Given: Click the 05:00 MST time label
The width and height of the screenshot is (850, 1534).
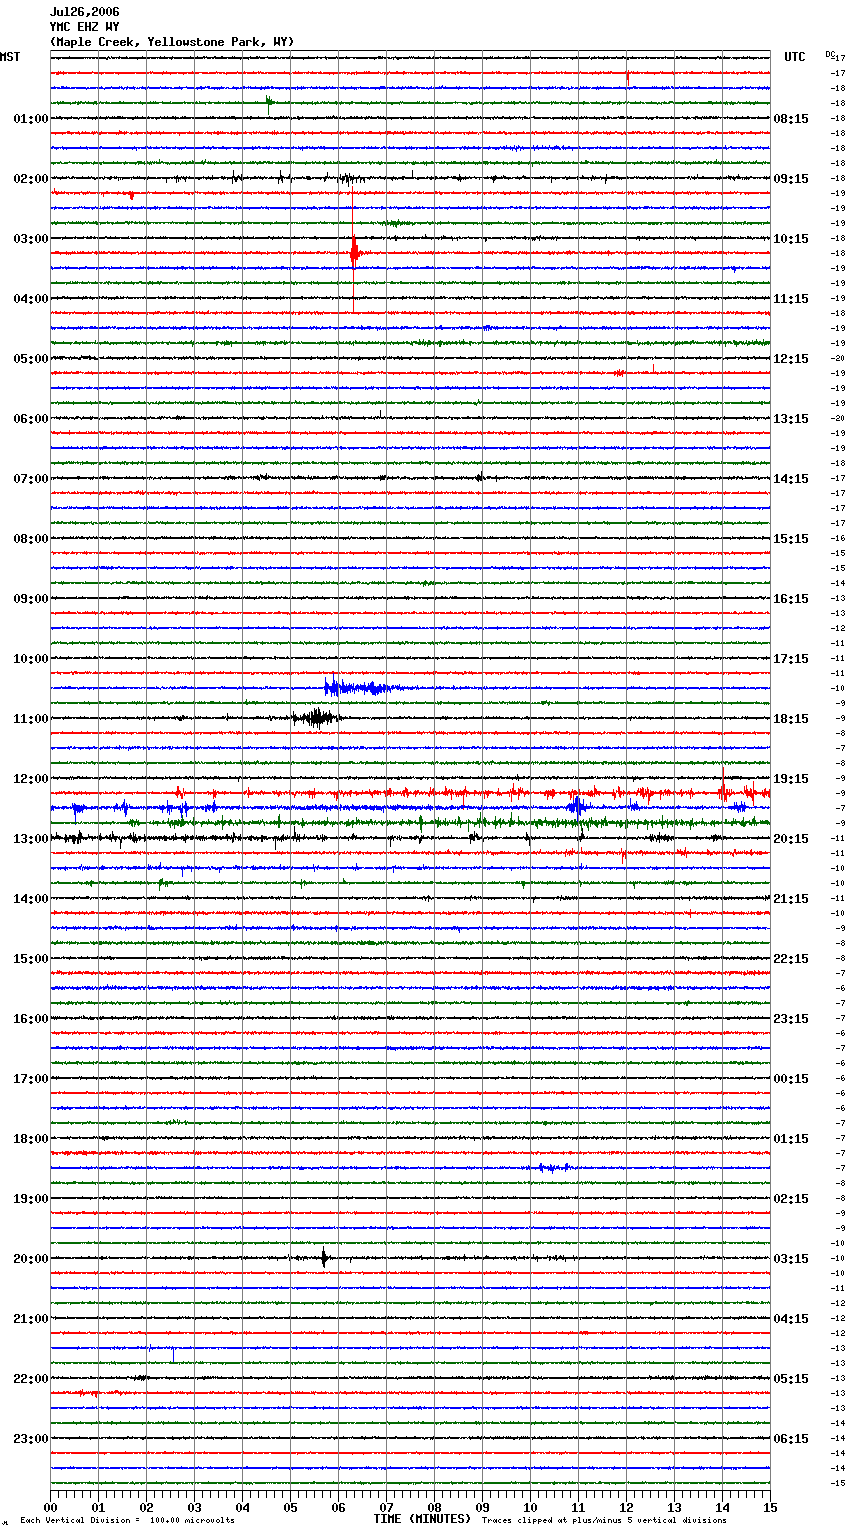Looking at the screenshot, I should click(x=31, y=359).
